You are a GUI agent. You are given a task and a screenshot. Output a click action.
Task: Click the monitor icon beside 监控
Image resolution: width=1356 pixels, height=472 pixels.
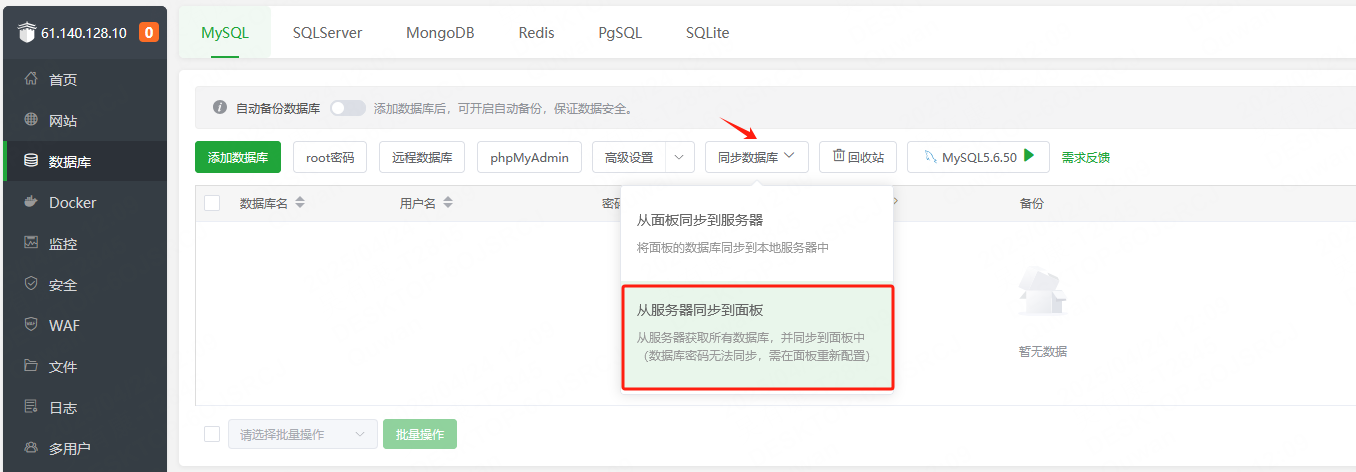[x=31, y=243]
